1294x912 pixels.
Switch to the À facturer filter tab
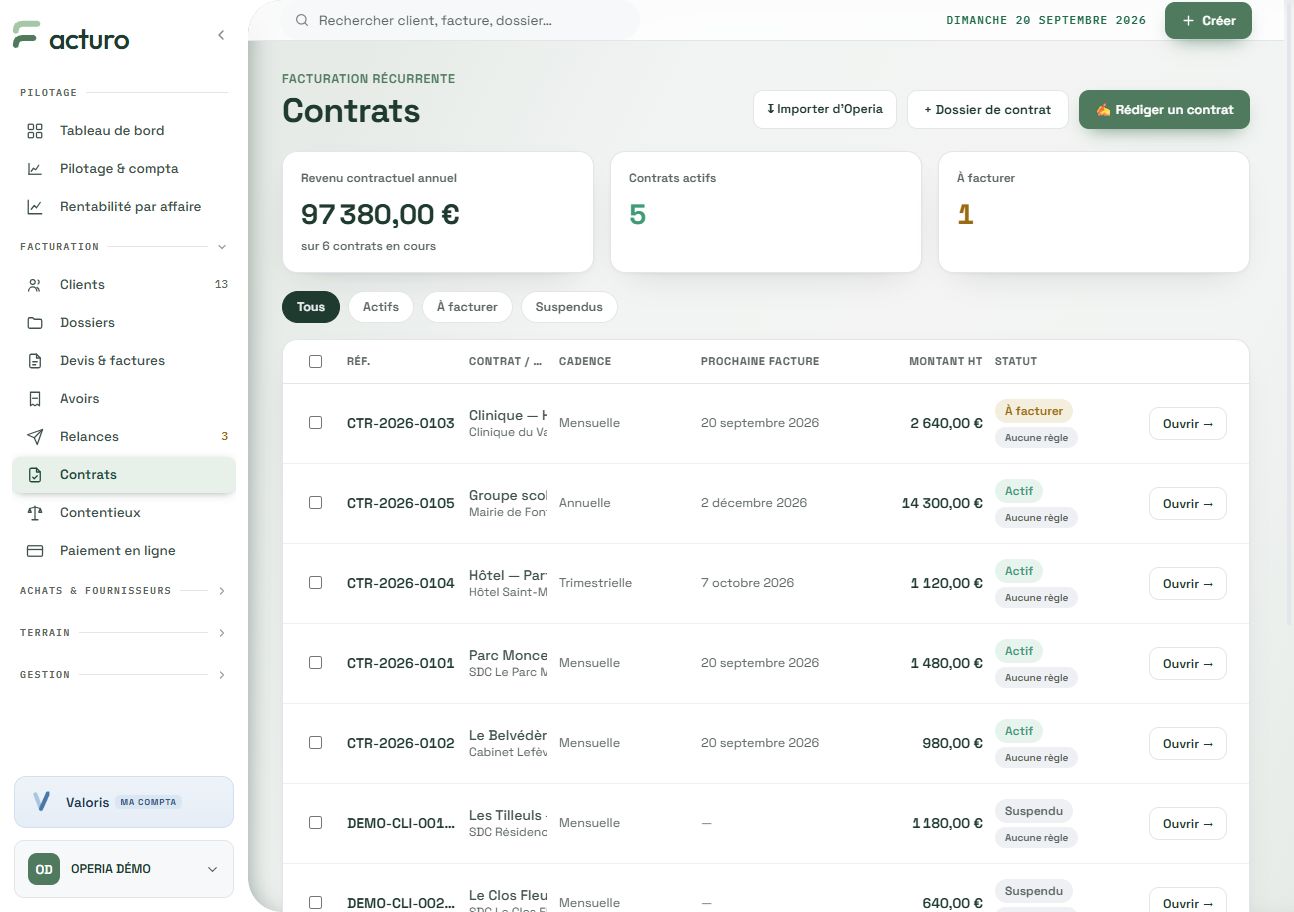tap(467, 307)
